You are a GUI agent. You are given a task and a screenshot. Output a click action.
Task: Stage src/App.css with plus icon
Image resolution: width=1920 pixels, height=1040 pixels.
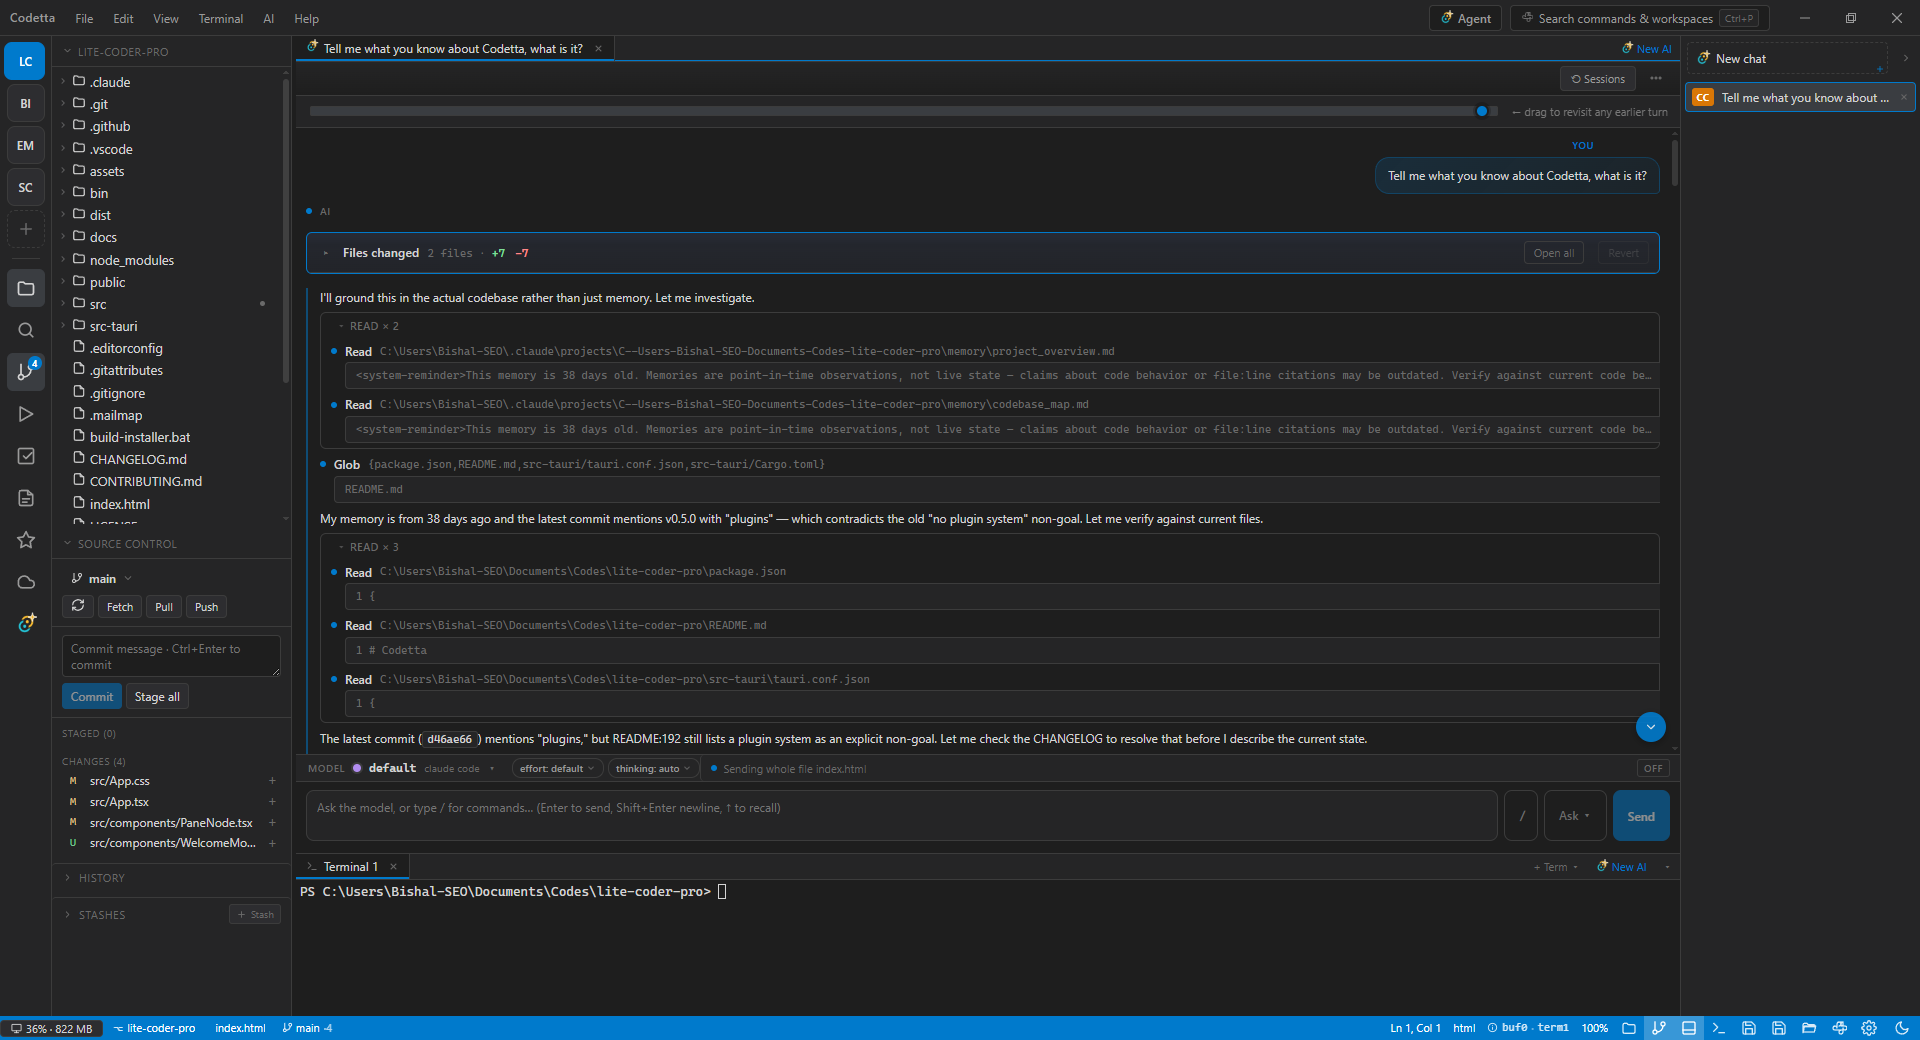pos(272,781)
